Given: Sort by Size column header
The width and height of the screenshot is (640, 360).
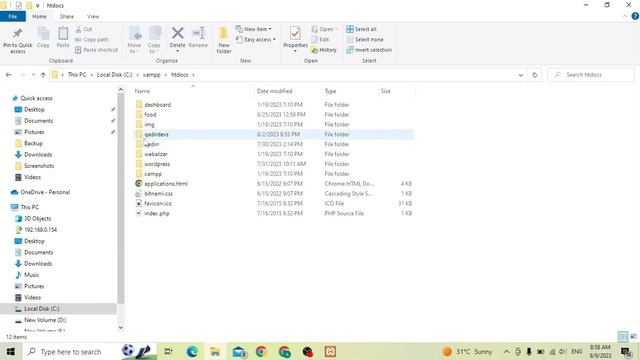Looking at the screenshot, I should pos(396,91).
